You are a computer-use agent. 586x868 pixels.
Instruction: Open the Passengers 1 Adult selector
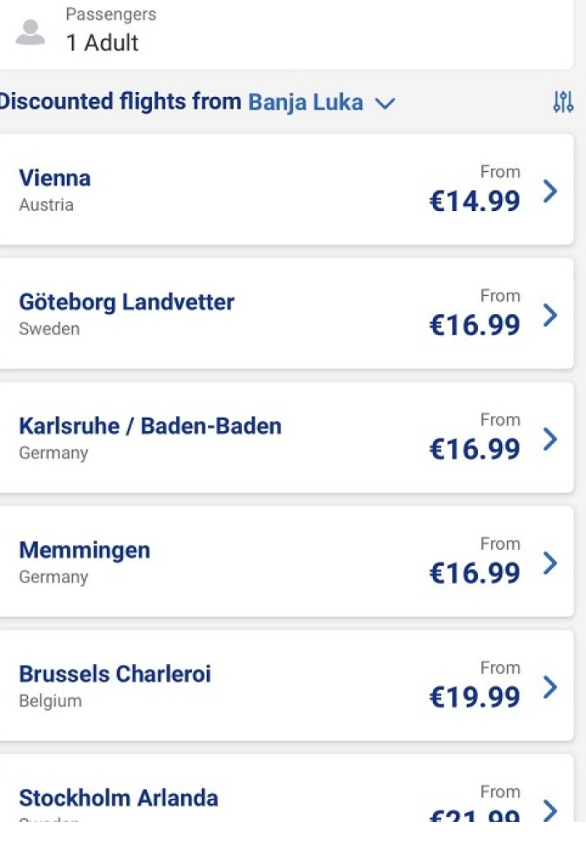[286, 32]
